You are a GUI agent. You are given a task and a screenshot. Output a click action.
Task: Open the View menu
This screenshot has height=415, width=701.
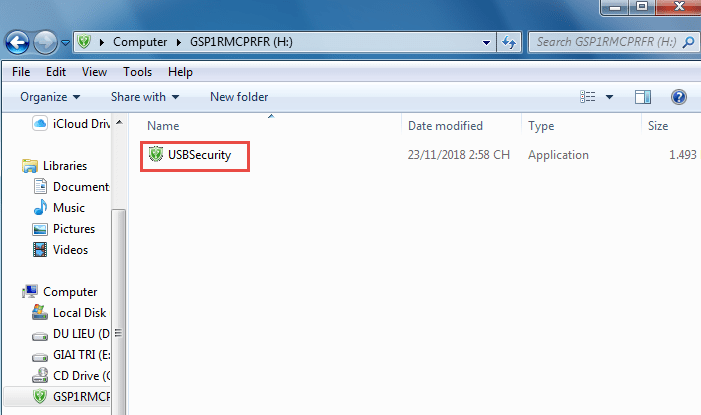point(94,72)
